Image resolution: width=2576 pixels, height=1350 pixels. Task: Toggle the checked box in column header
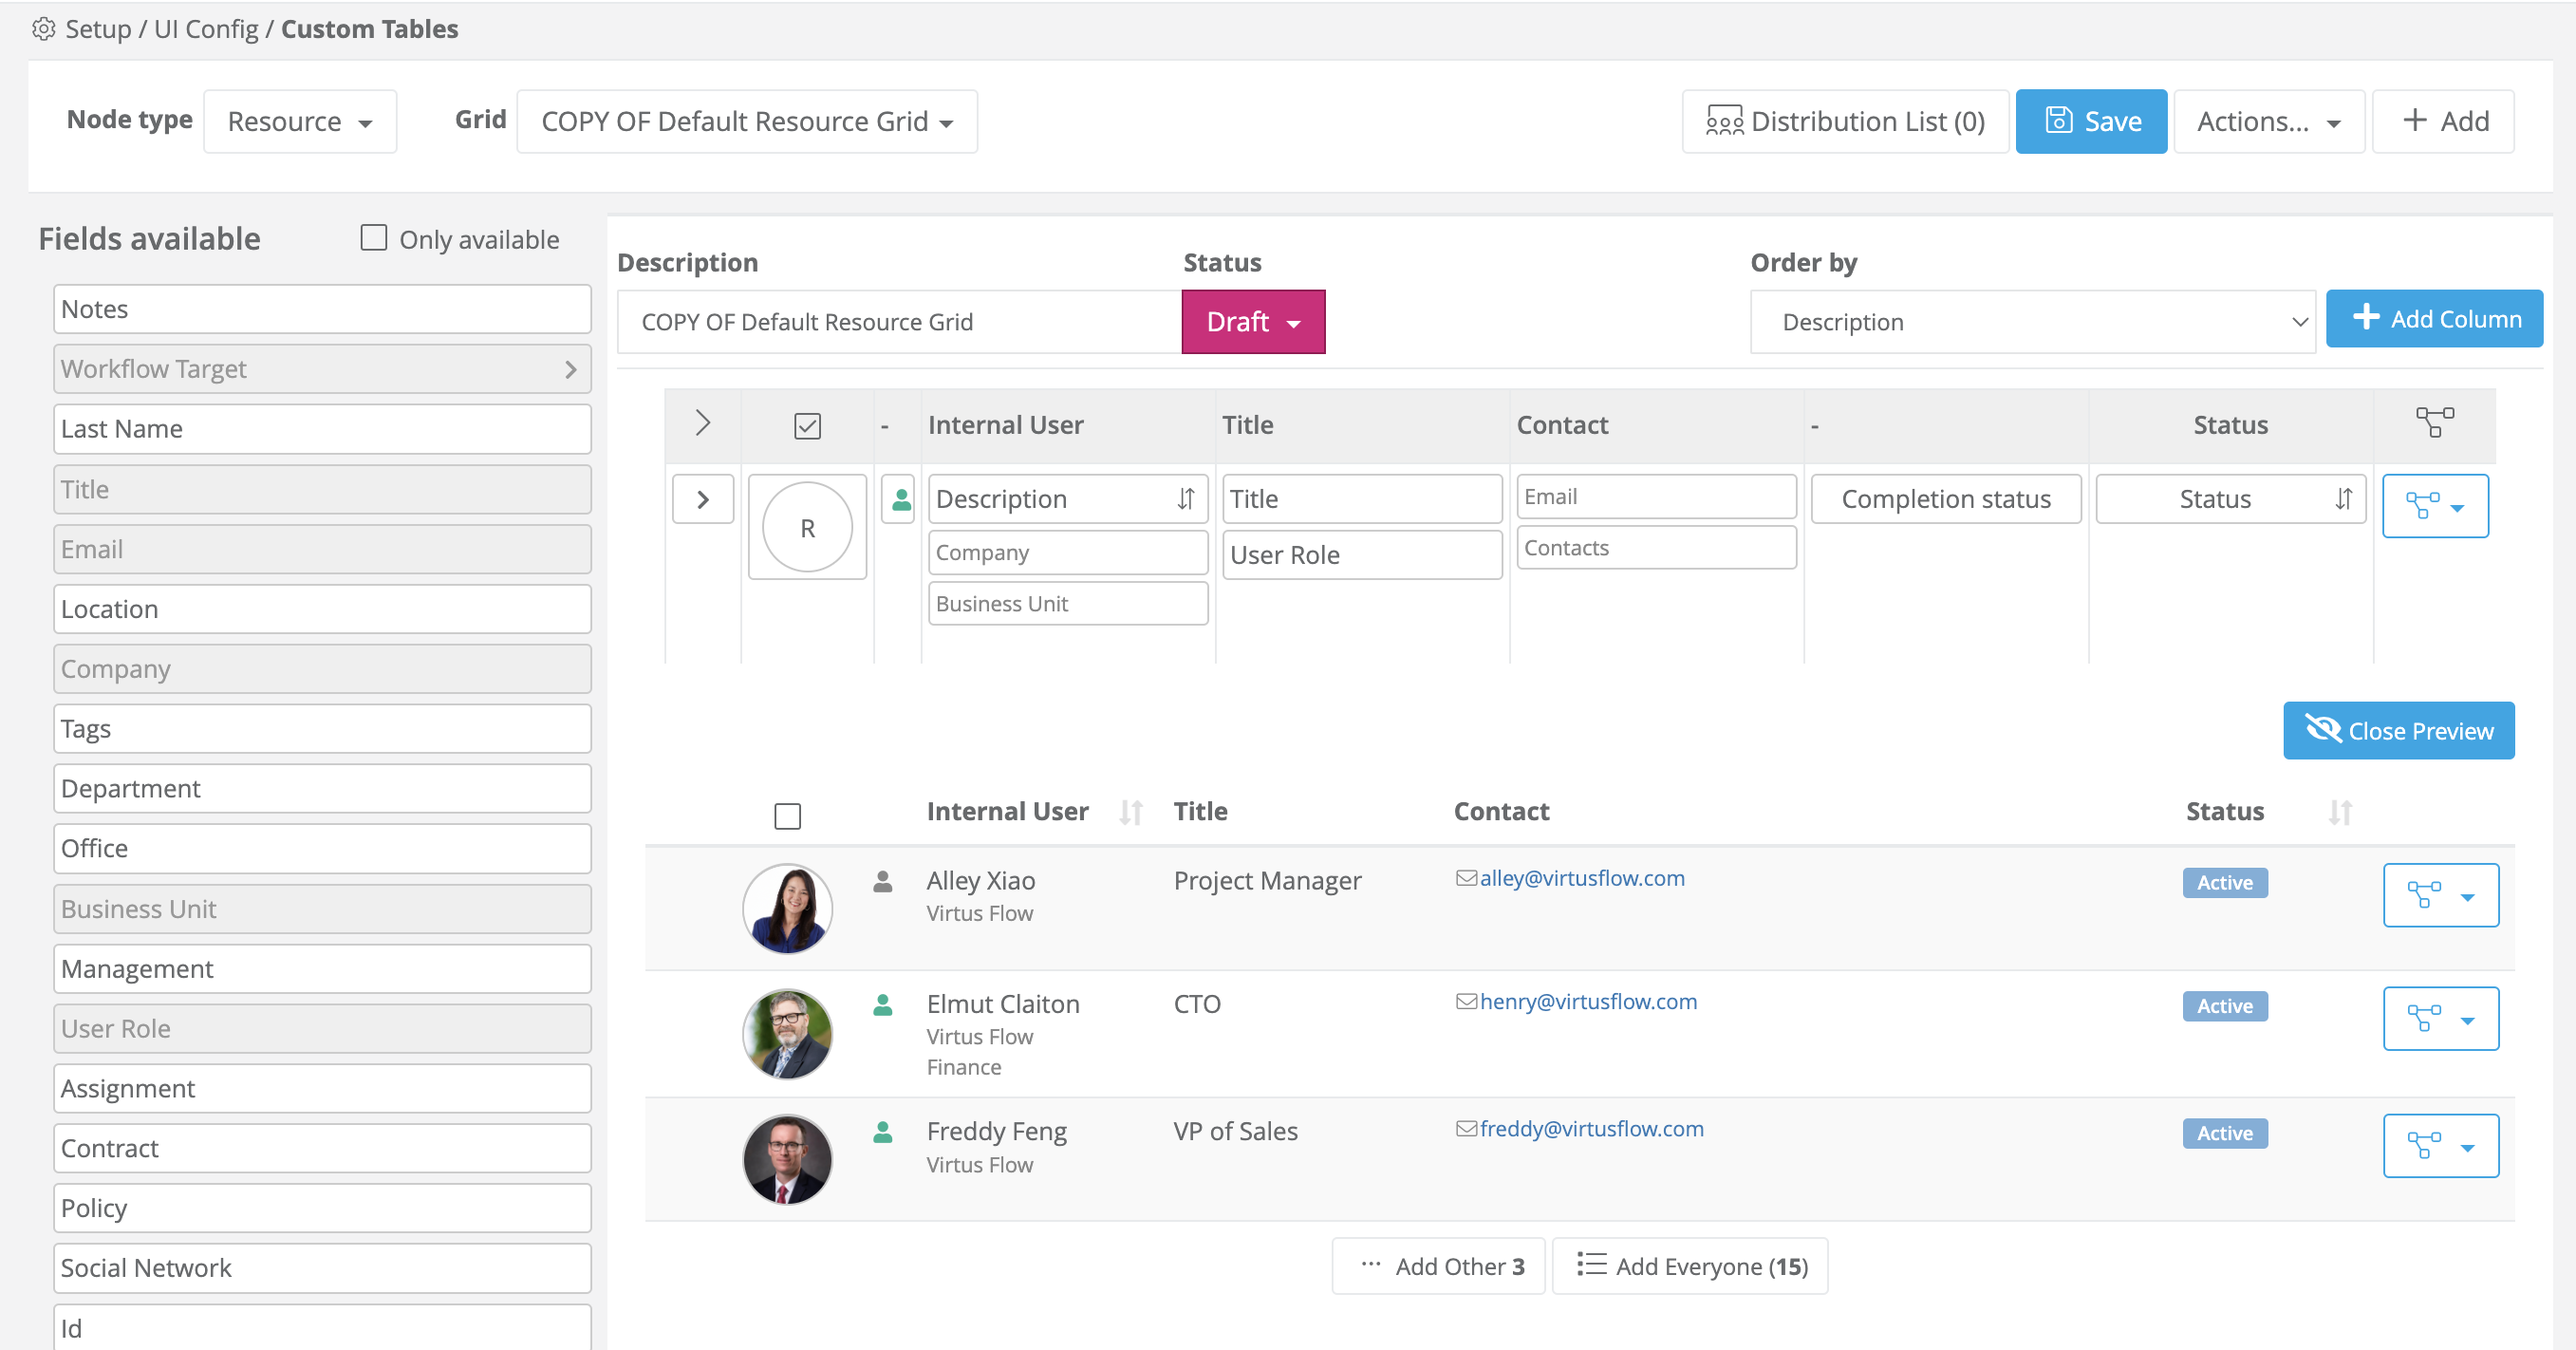(807, 426)
